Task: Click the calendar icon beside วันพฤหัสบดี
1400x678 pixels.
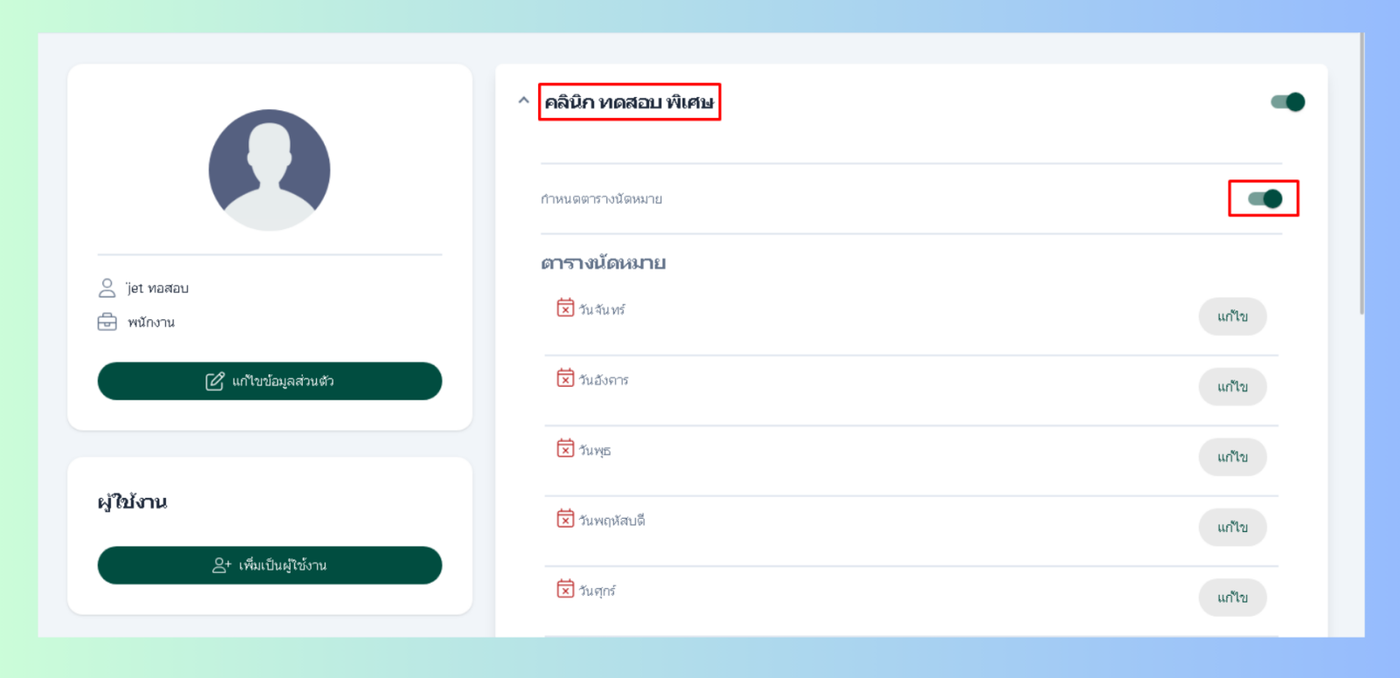Action: click(565, 518)
